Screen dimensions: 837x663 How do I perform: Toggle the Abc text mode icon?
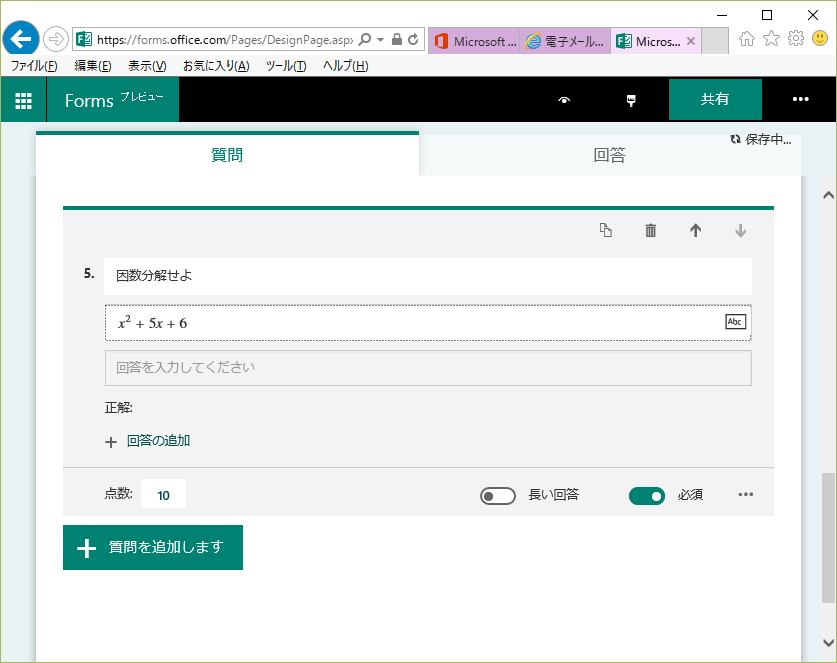click(x=736, y=321)
